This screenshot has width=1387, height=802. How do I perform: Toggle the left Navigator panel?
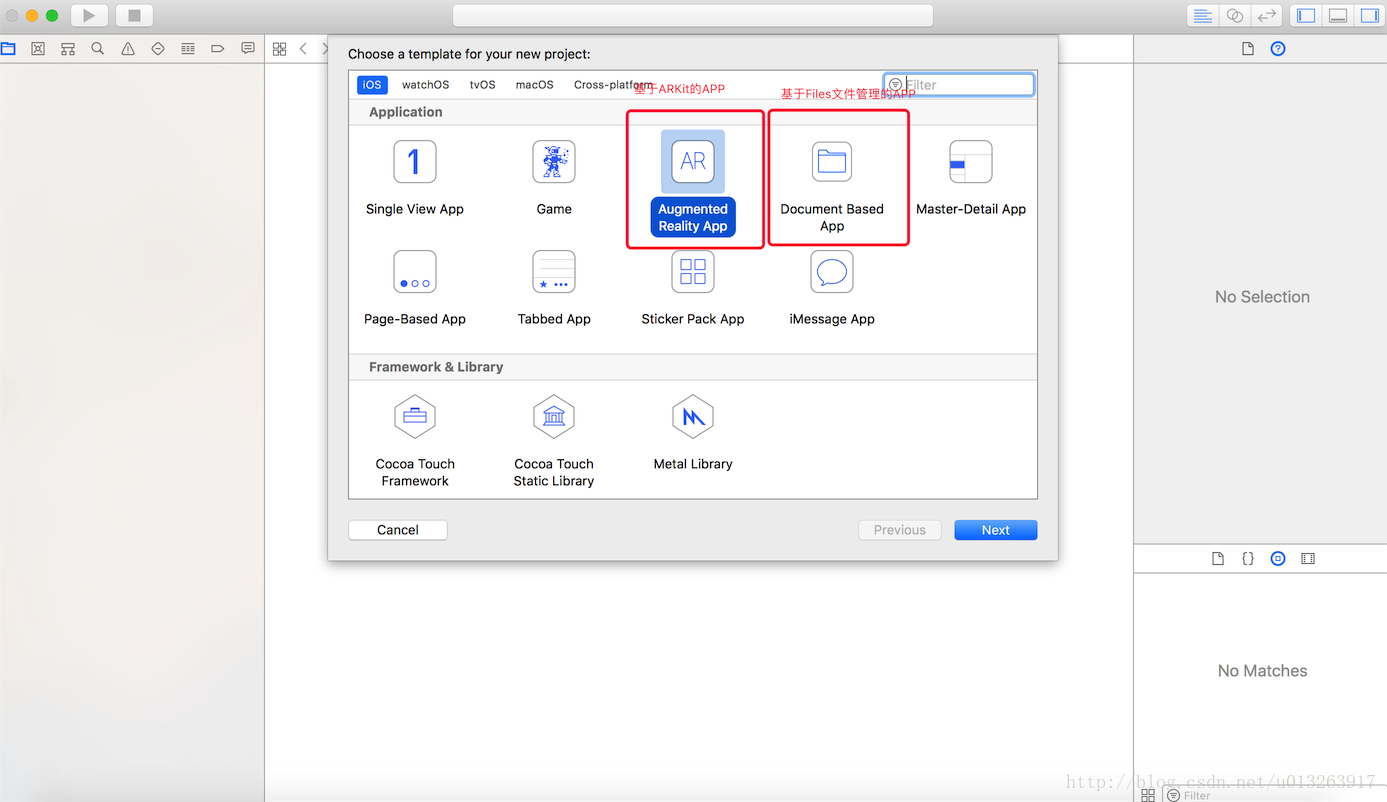[1306, 15]
